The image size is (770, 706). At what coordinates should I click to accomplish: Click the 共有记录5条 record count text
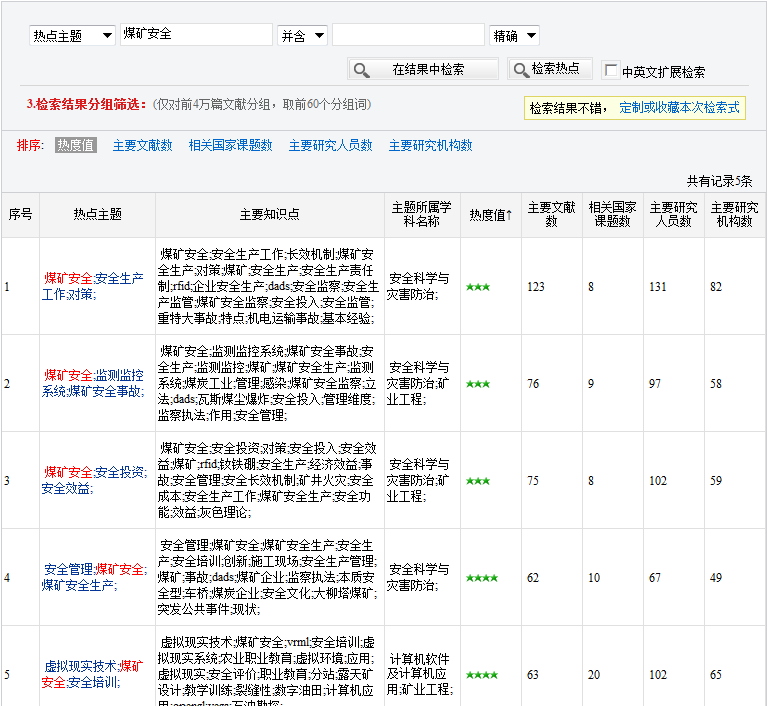pyautogui.click(x=719, y=181)
